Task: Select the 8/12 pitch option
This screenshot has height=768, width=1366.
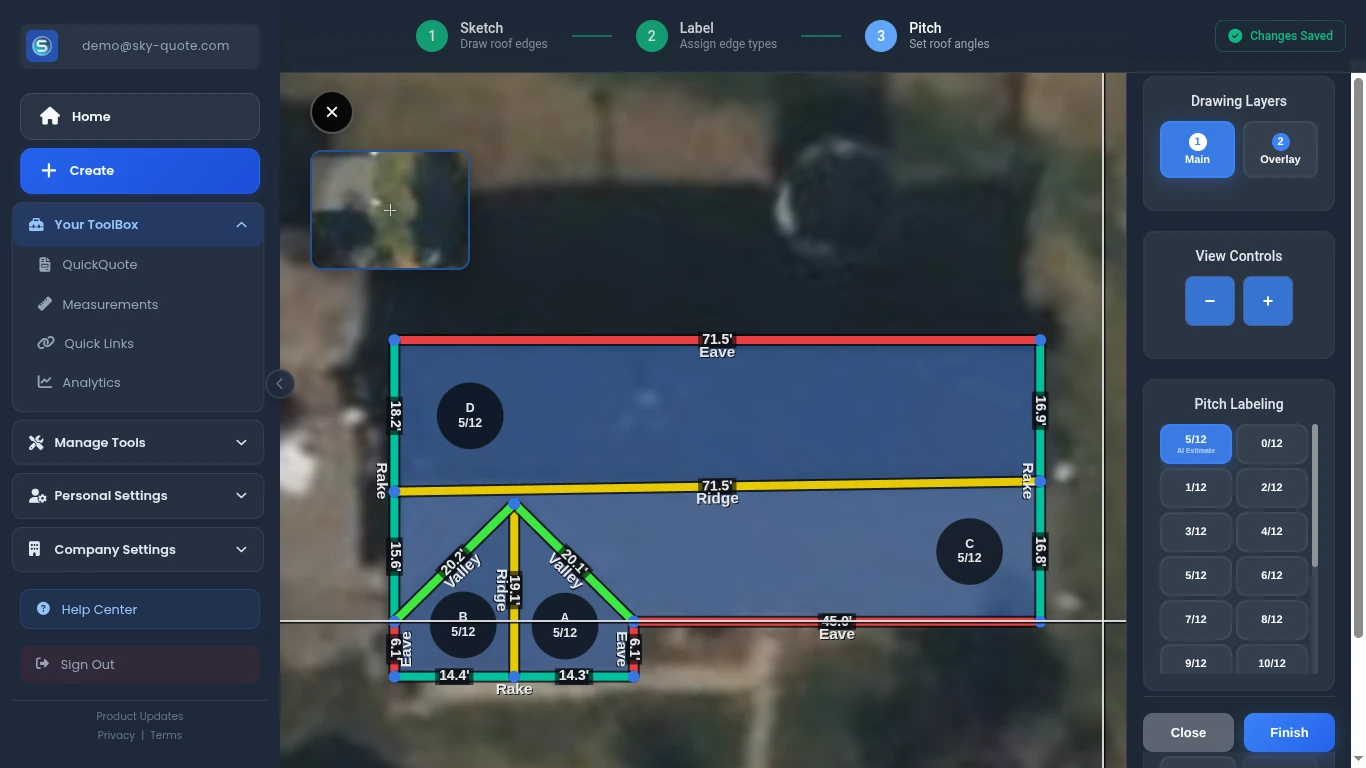Action: (x=1271, y=619)
